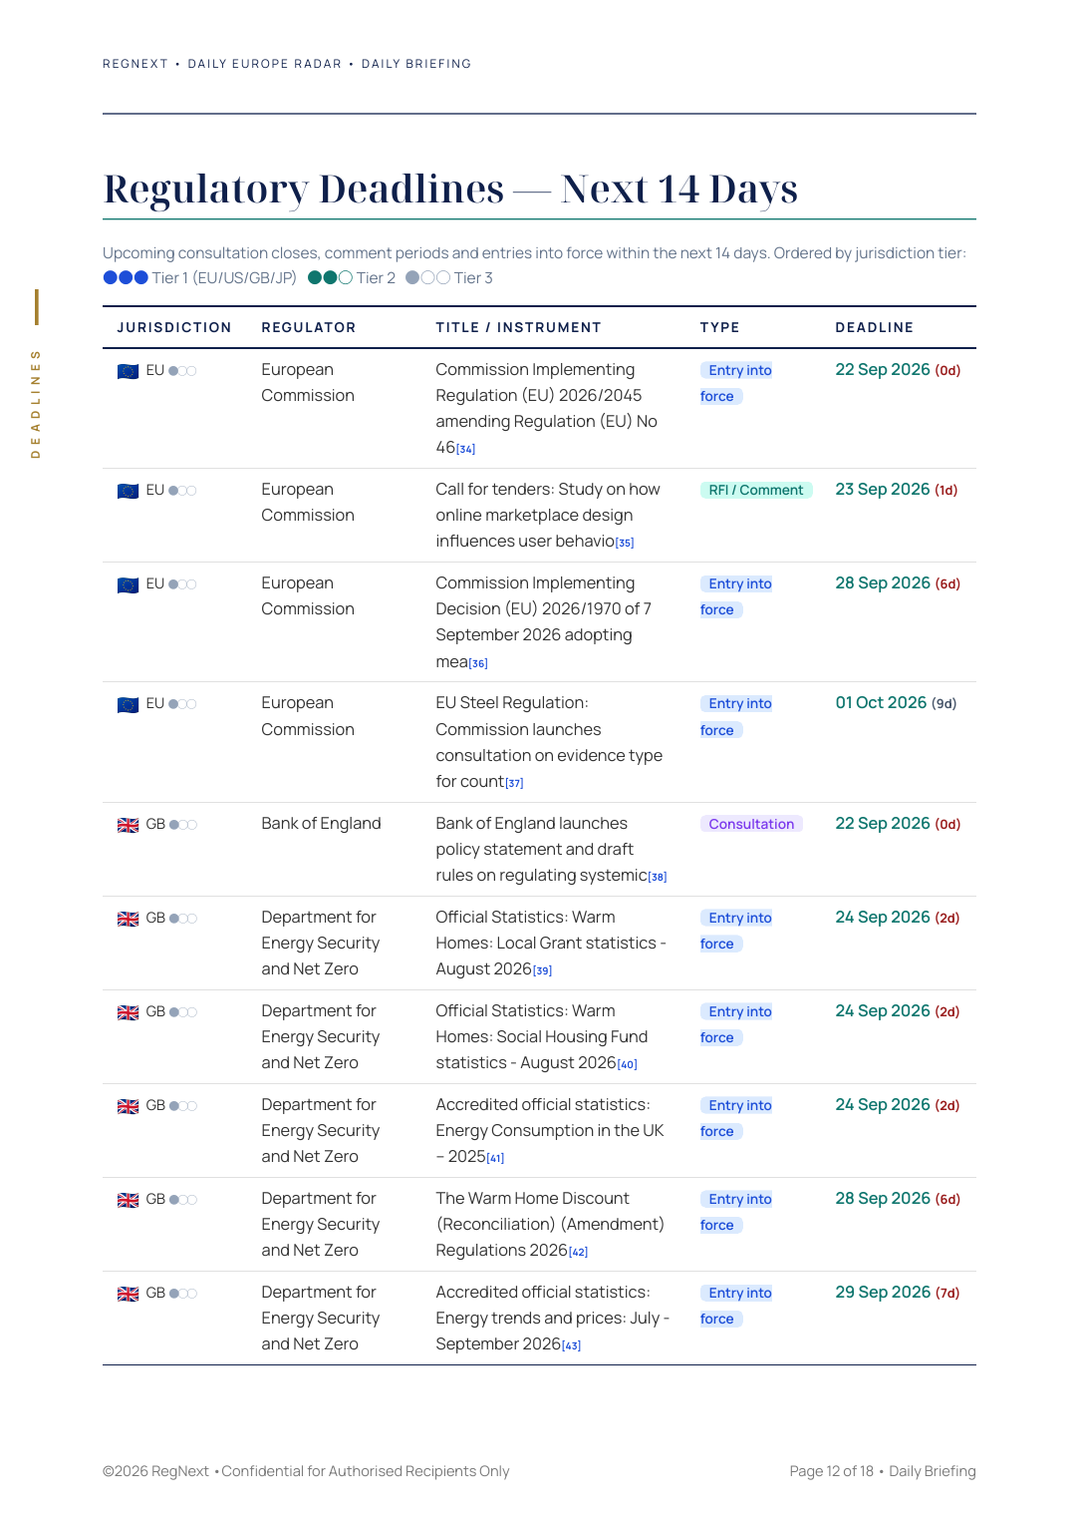
Task: Click the ©2026 RegNext confidentiality footer
Action: click(306, 1471)
